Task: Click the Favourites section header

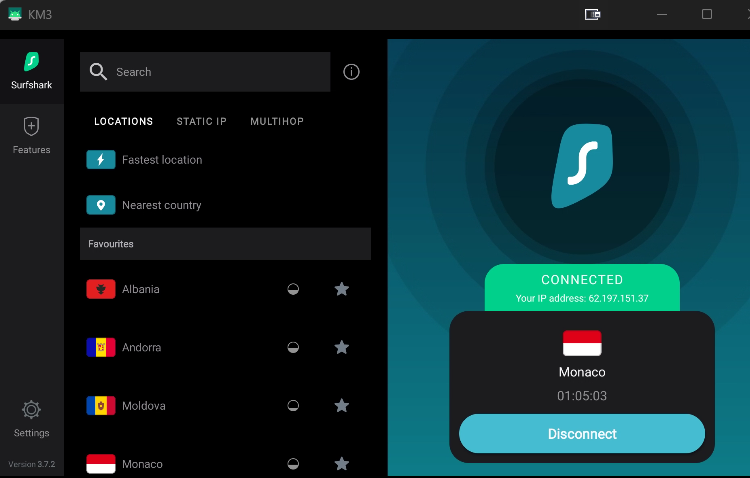Action: pyautogui.click(x=225, y=244)
